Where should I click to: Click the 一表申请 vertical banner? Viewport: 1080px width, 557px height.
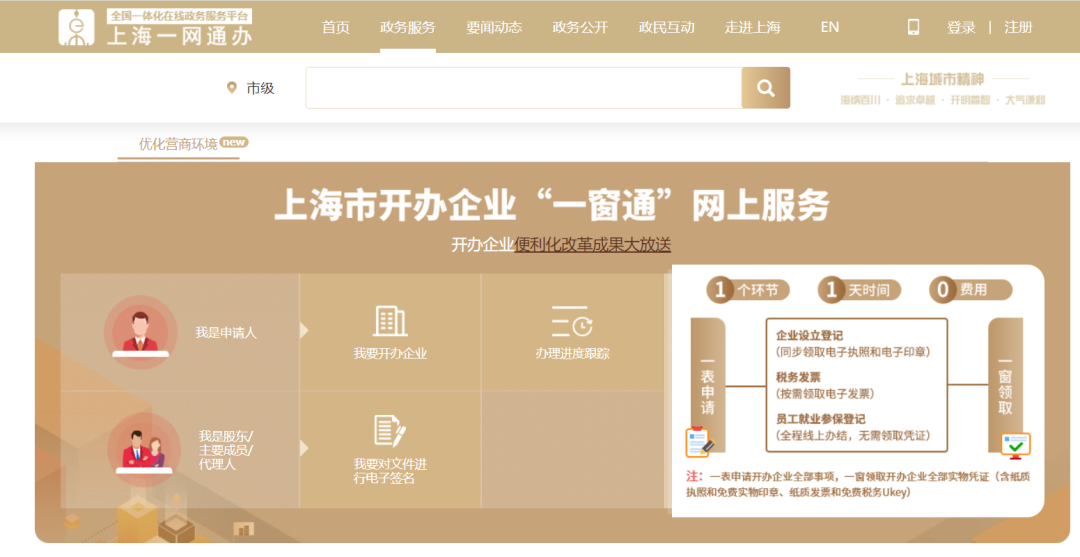point(707,386)
